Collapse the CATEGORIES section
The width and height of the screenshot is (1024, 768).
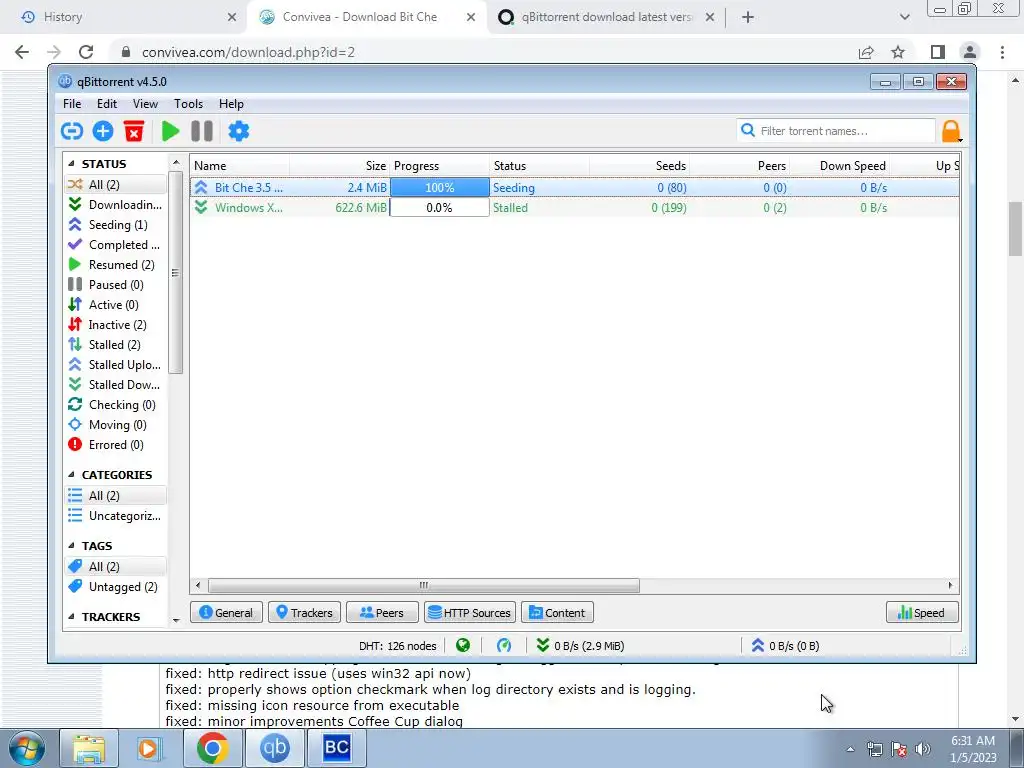coord(71,475)
